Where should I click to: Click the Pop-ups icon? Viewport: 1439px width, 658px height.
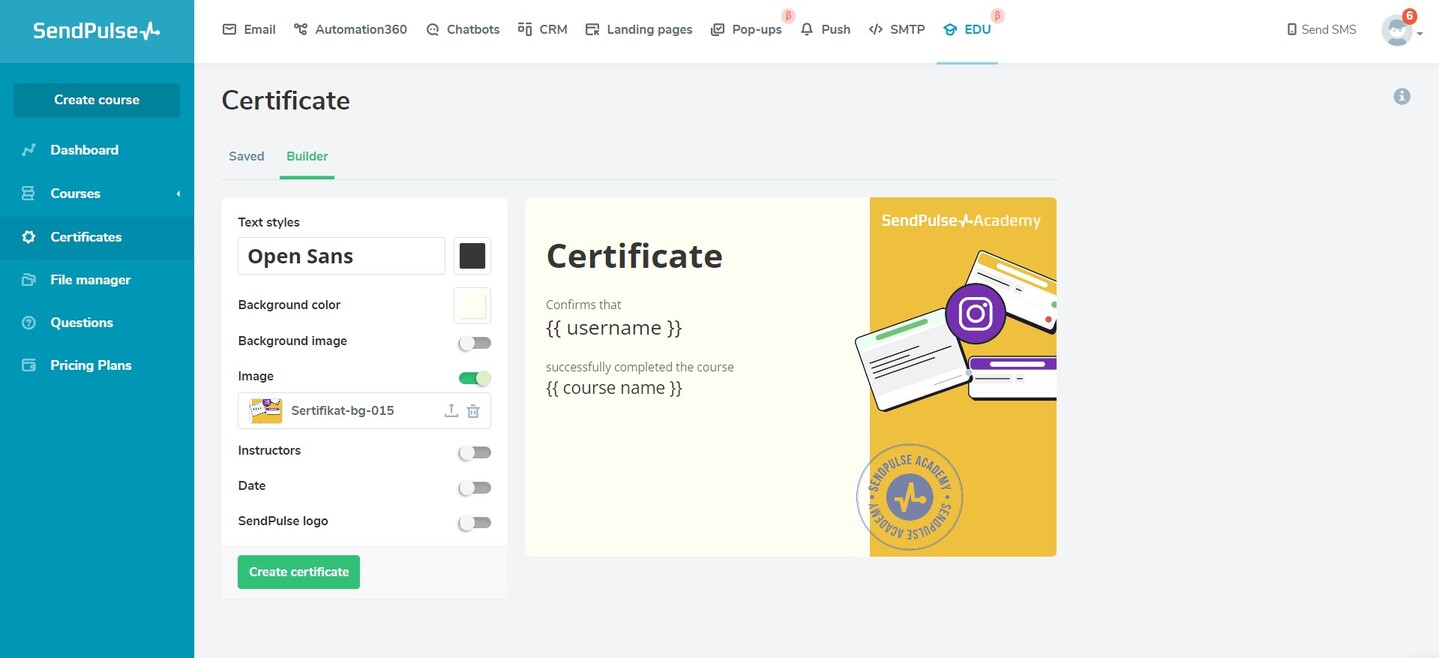[x=717, y=30]
